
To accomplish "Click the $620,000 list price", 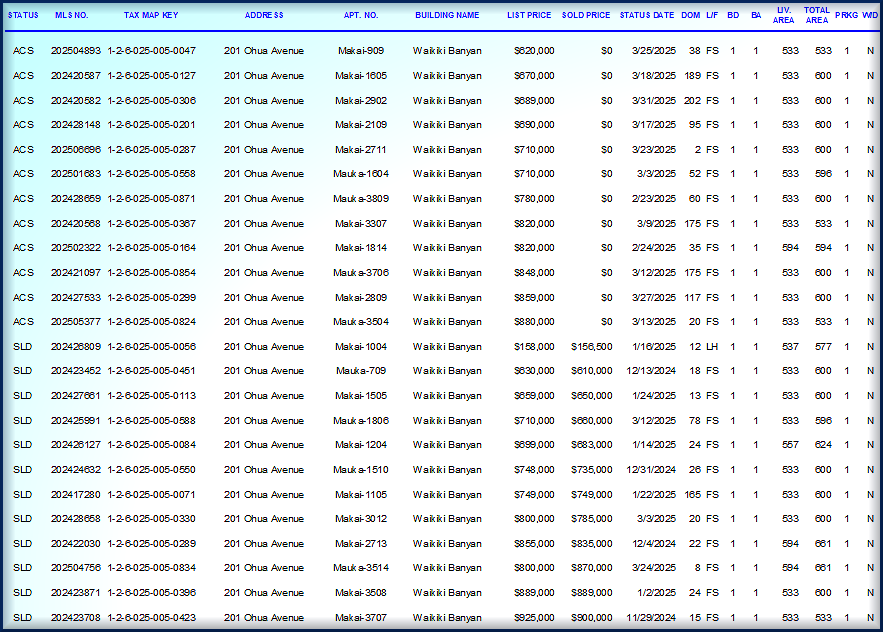I will point(534,51).
